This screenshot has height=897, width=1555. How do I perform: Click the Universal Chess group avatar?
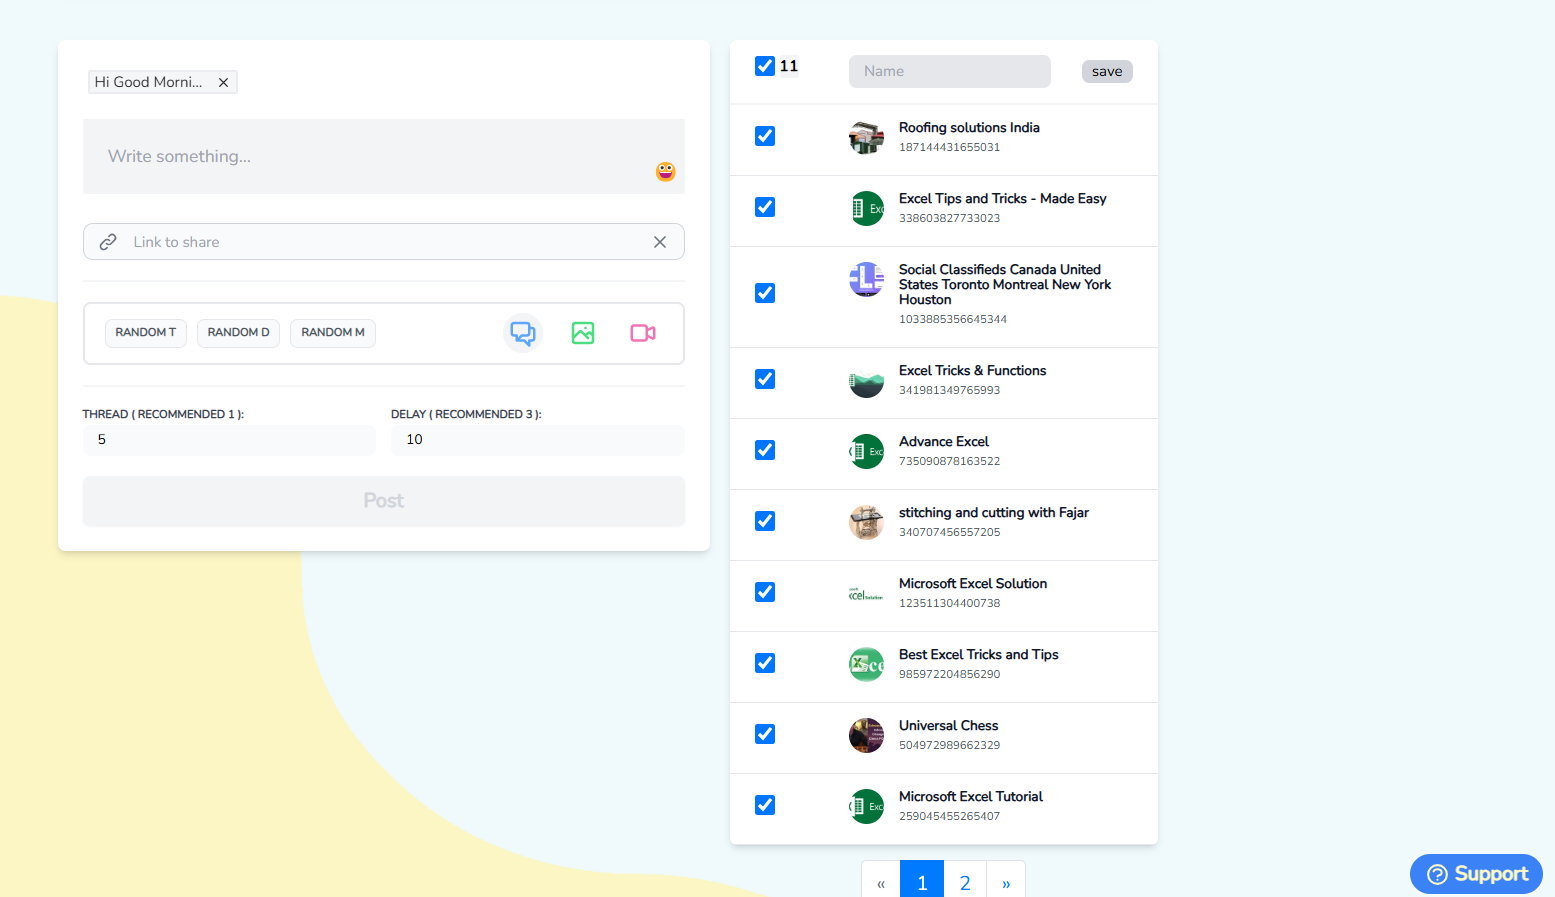[x=866, y=735]
